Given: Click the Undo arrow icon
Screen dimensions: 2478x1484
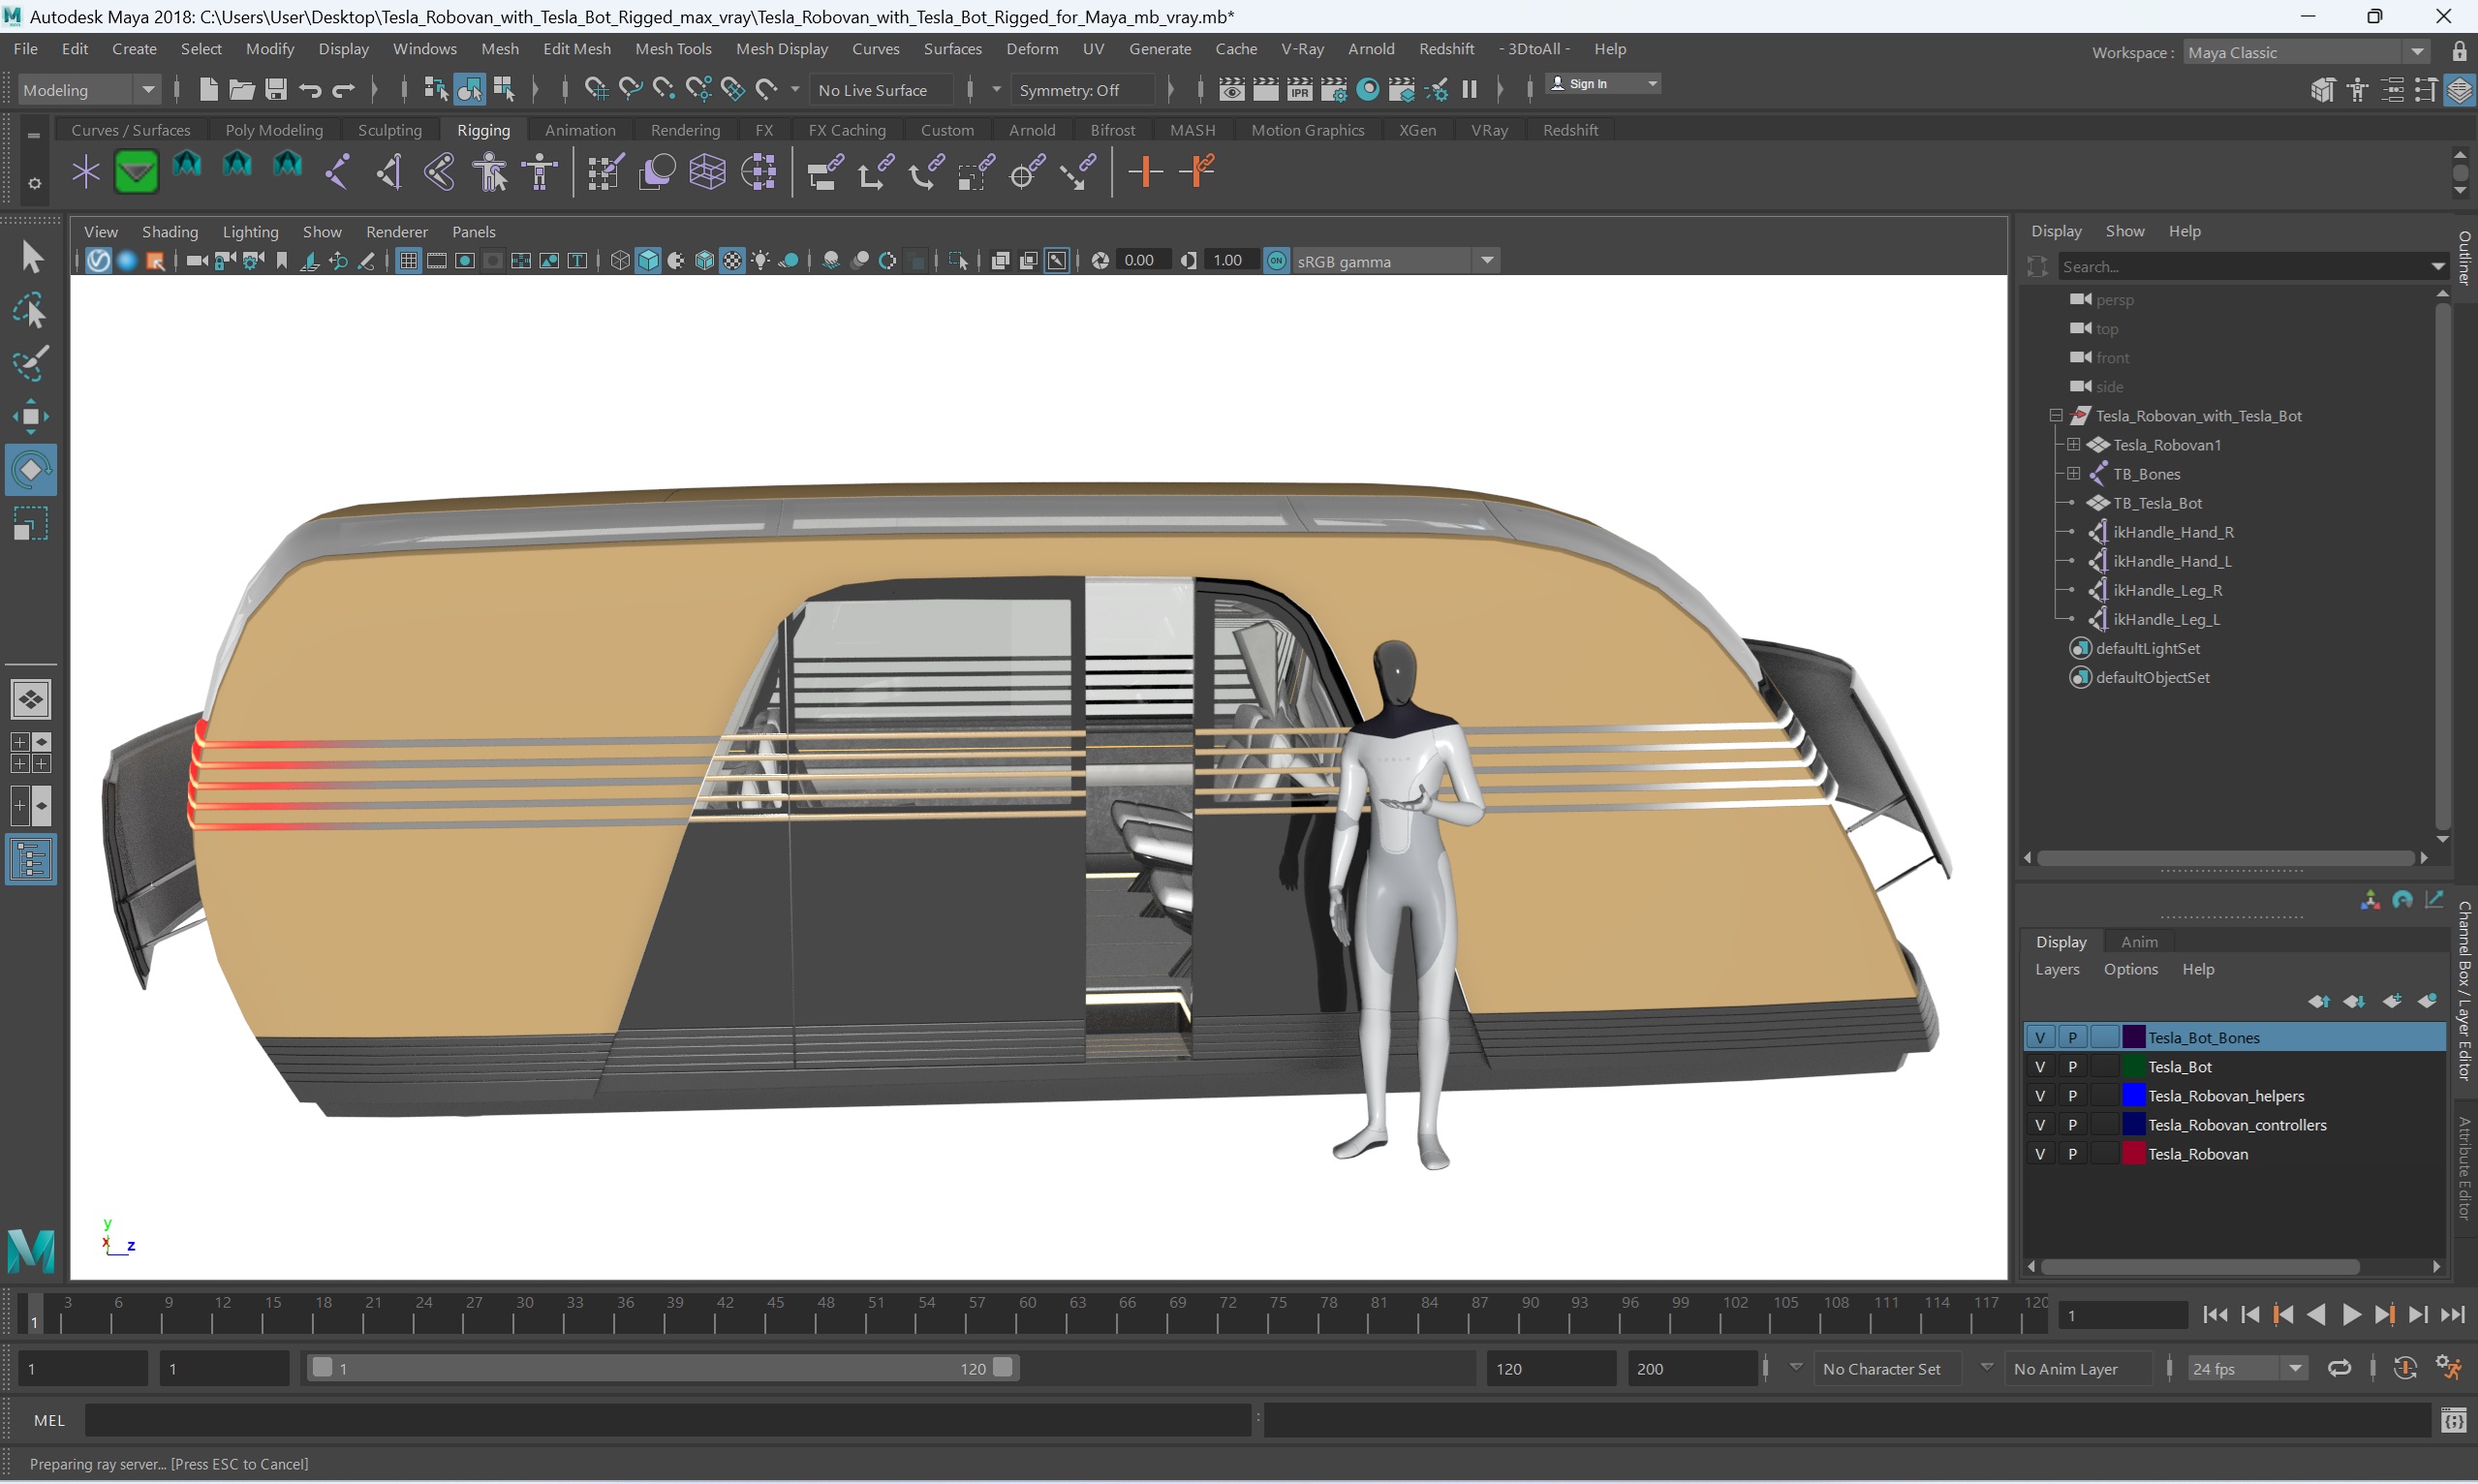Looking at the screenshot, I should coord(310,90).
